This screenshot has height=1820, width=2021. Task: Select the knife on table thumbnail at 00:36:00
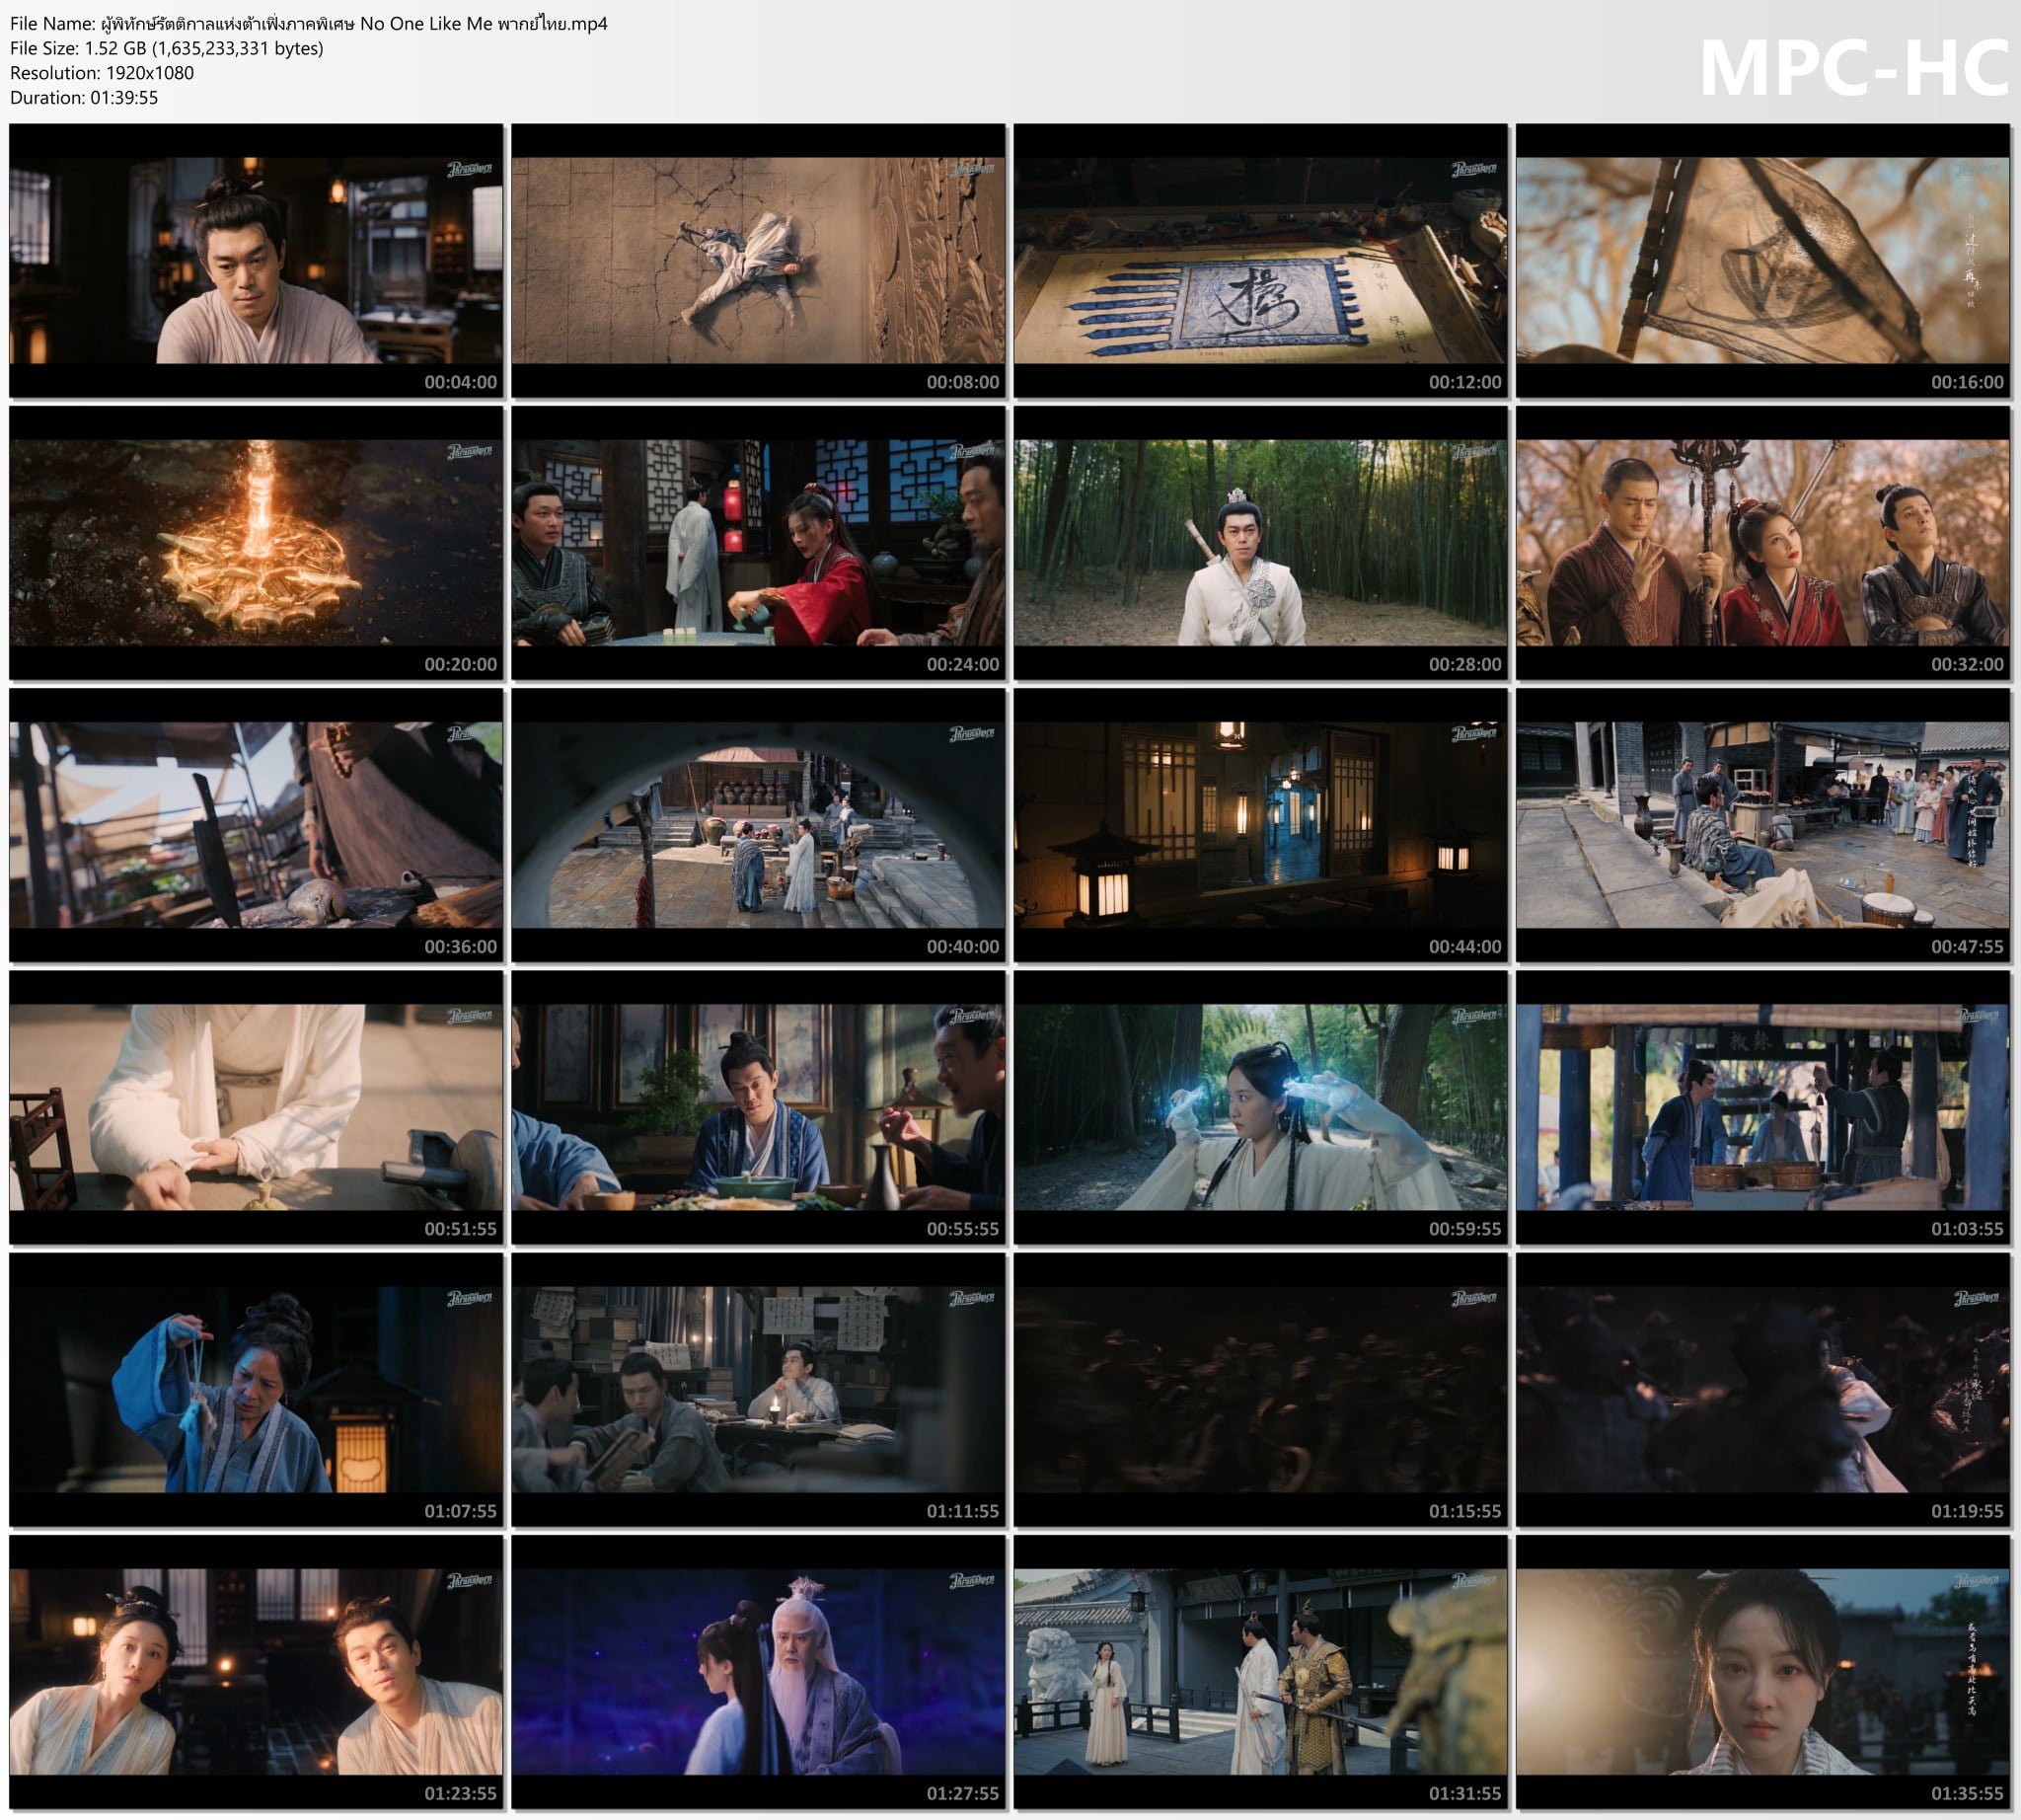256,825
